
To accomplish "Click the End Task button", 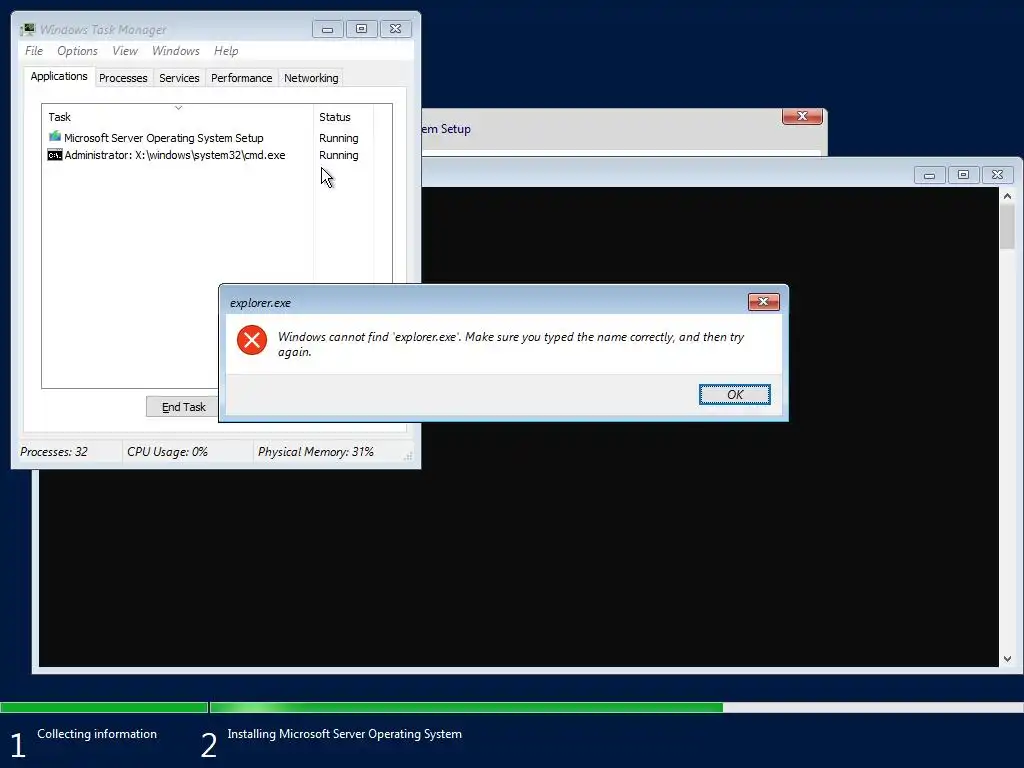I will (x=183, y=407).
